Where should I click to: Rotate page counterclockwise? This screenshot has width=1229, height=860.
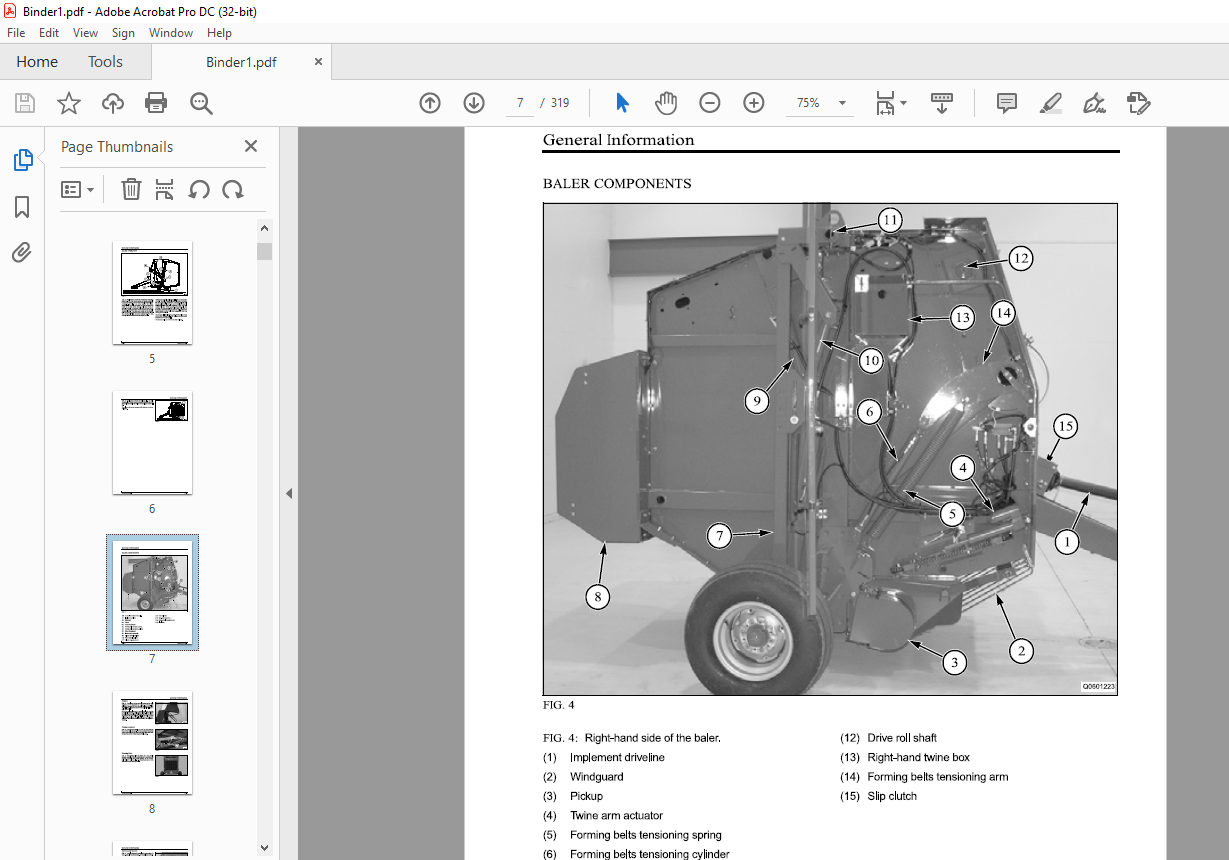pyautogui.click(x=199, y=189)
